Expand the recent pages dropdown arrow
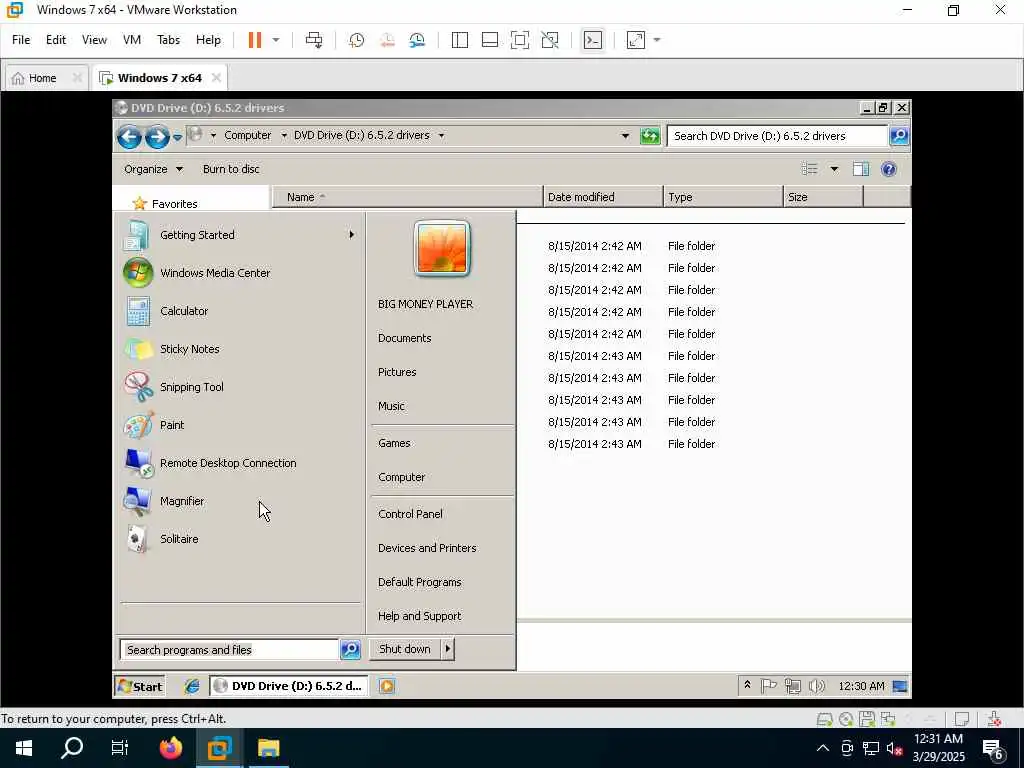1024x768 pixels. 177,137
